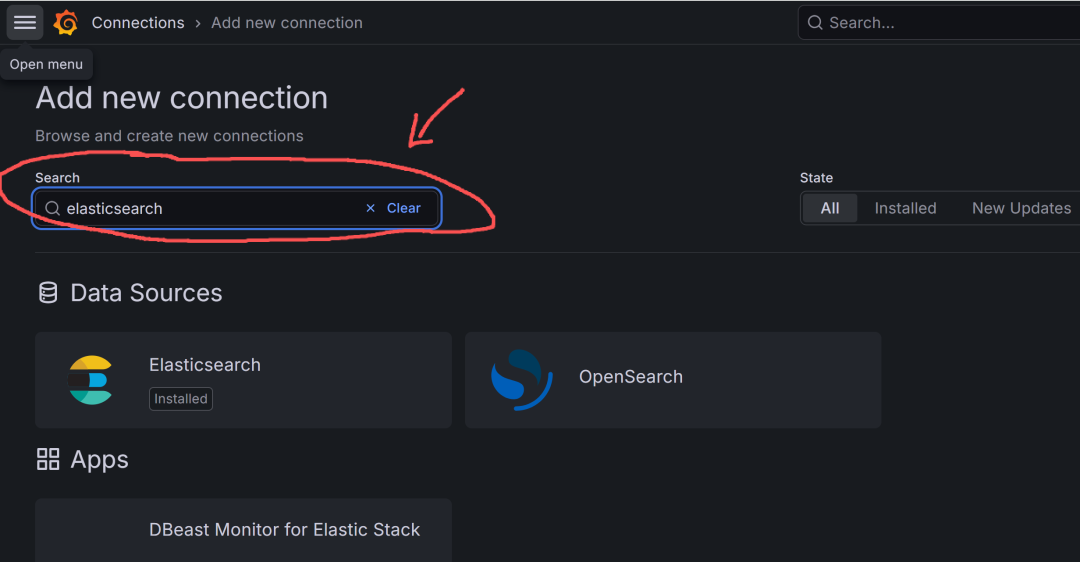Click the Add new connection page title

coord(181,98)
